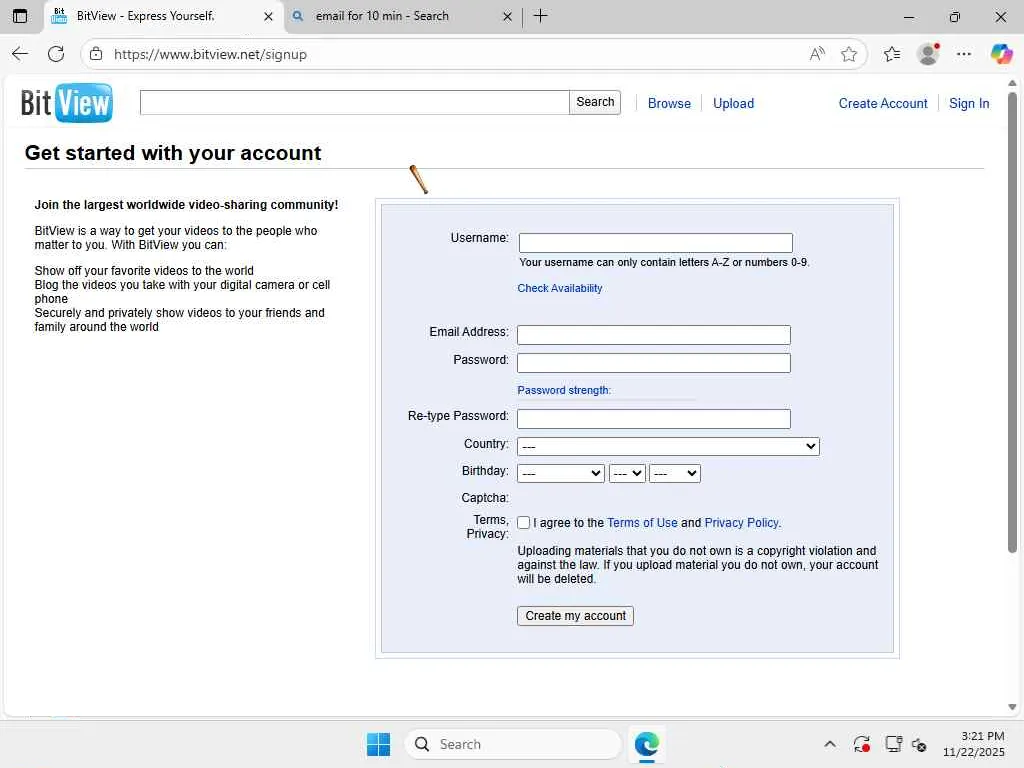This screenshot has height=768, width=1024.
Task: Click the muted volume tray icon
Action: tap(919, 744)
